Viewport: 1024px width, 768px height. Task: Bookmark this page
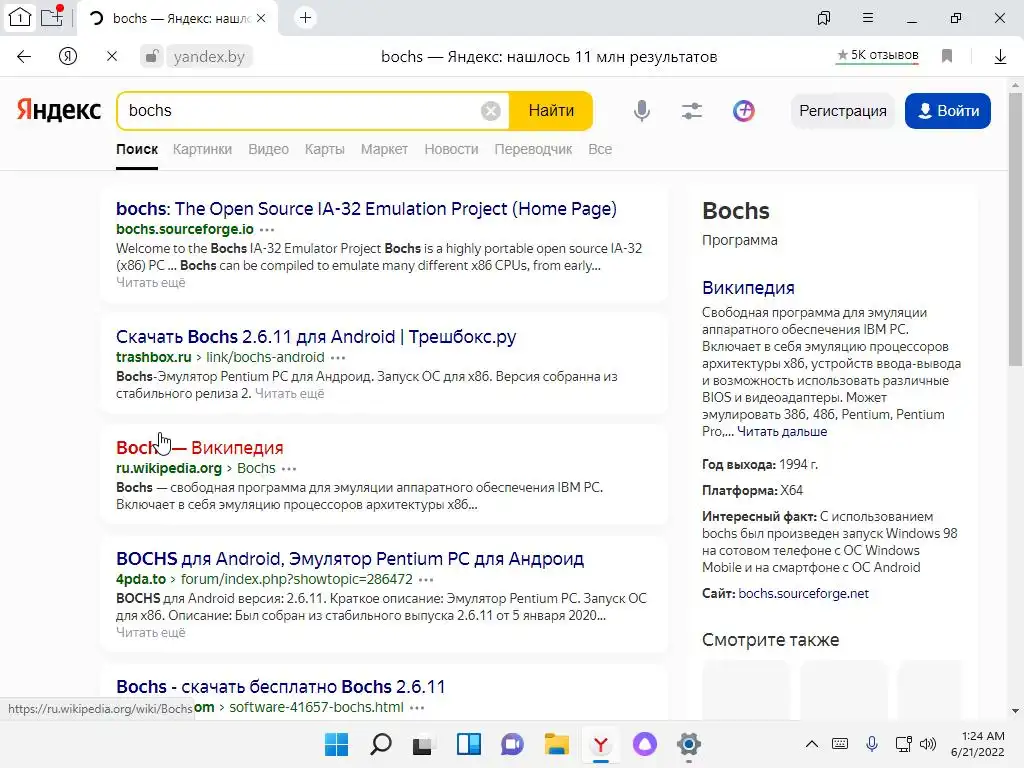pos(947,56)
